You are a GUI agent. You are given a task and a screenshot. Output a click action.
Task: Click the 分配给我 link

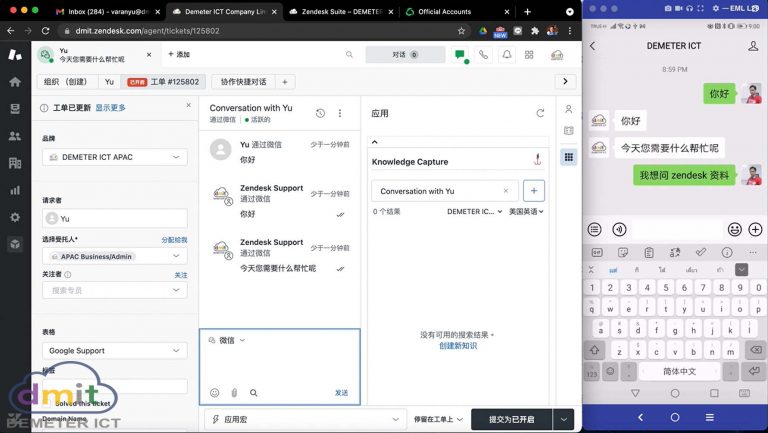pos(174,240)
